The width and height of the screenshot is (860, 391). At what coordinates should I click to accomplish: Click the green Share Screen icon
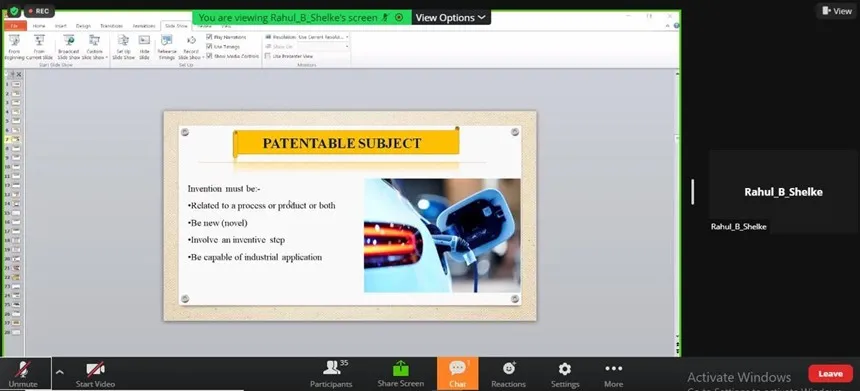[401, 368]
